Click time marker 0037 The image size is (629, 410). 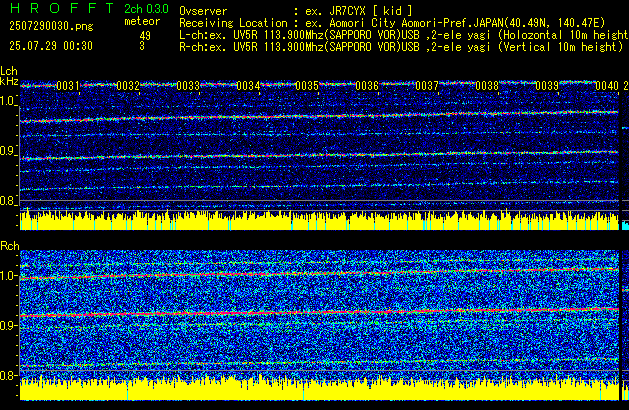[x=427, y=86]
